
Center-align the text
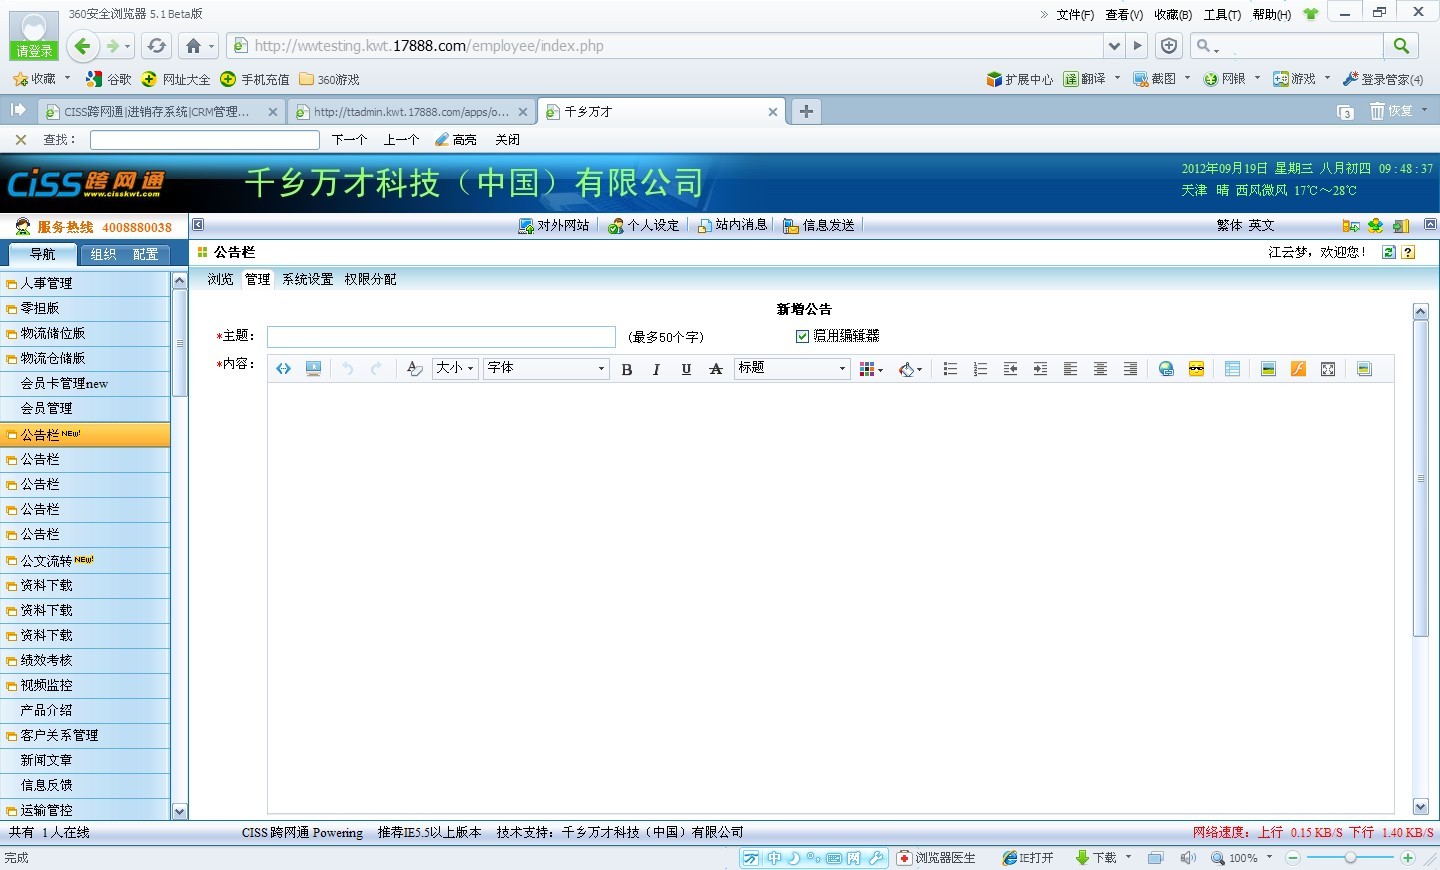pyautogui.click(x=1100, y=369)
